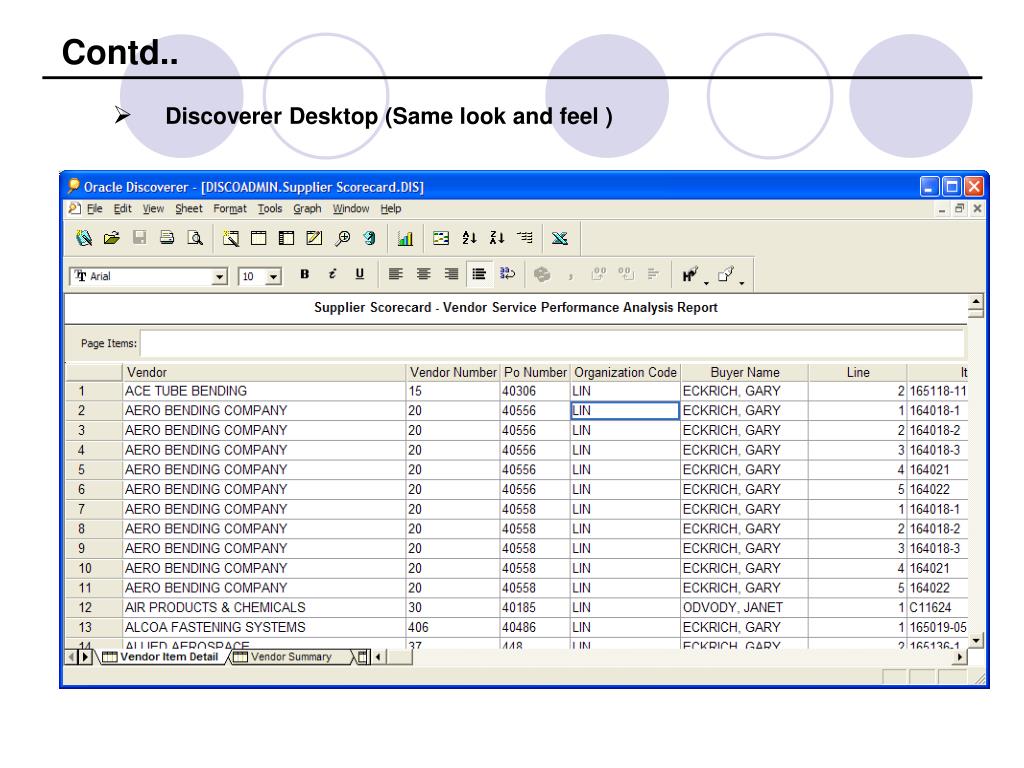Click the Buyer Name column header
This screenshot has width=1024, height=768.
(x=744, y=372)
